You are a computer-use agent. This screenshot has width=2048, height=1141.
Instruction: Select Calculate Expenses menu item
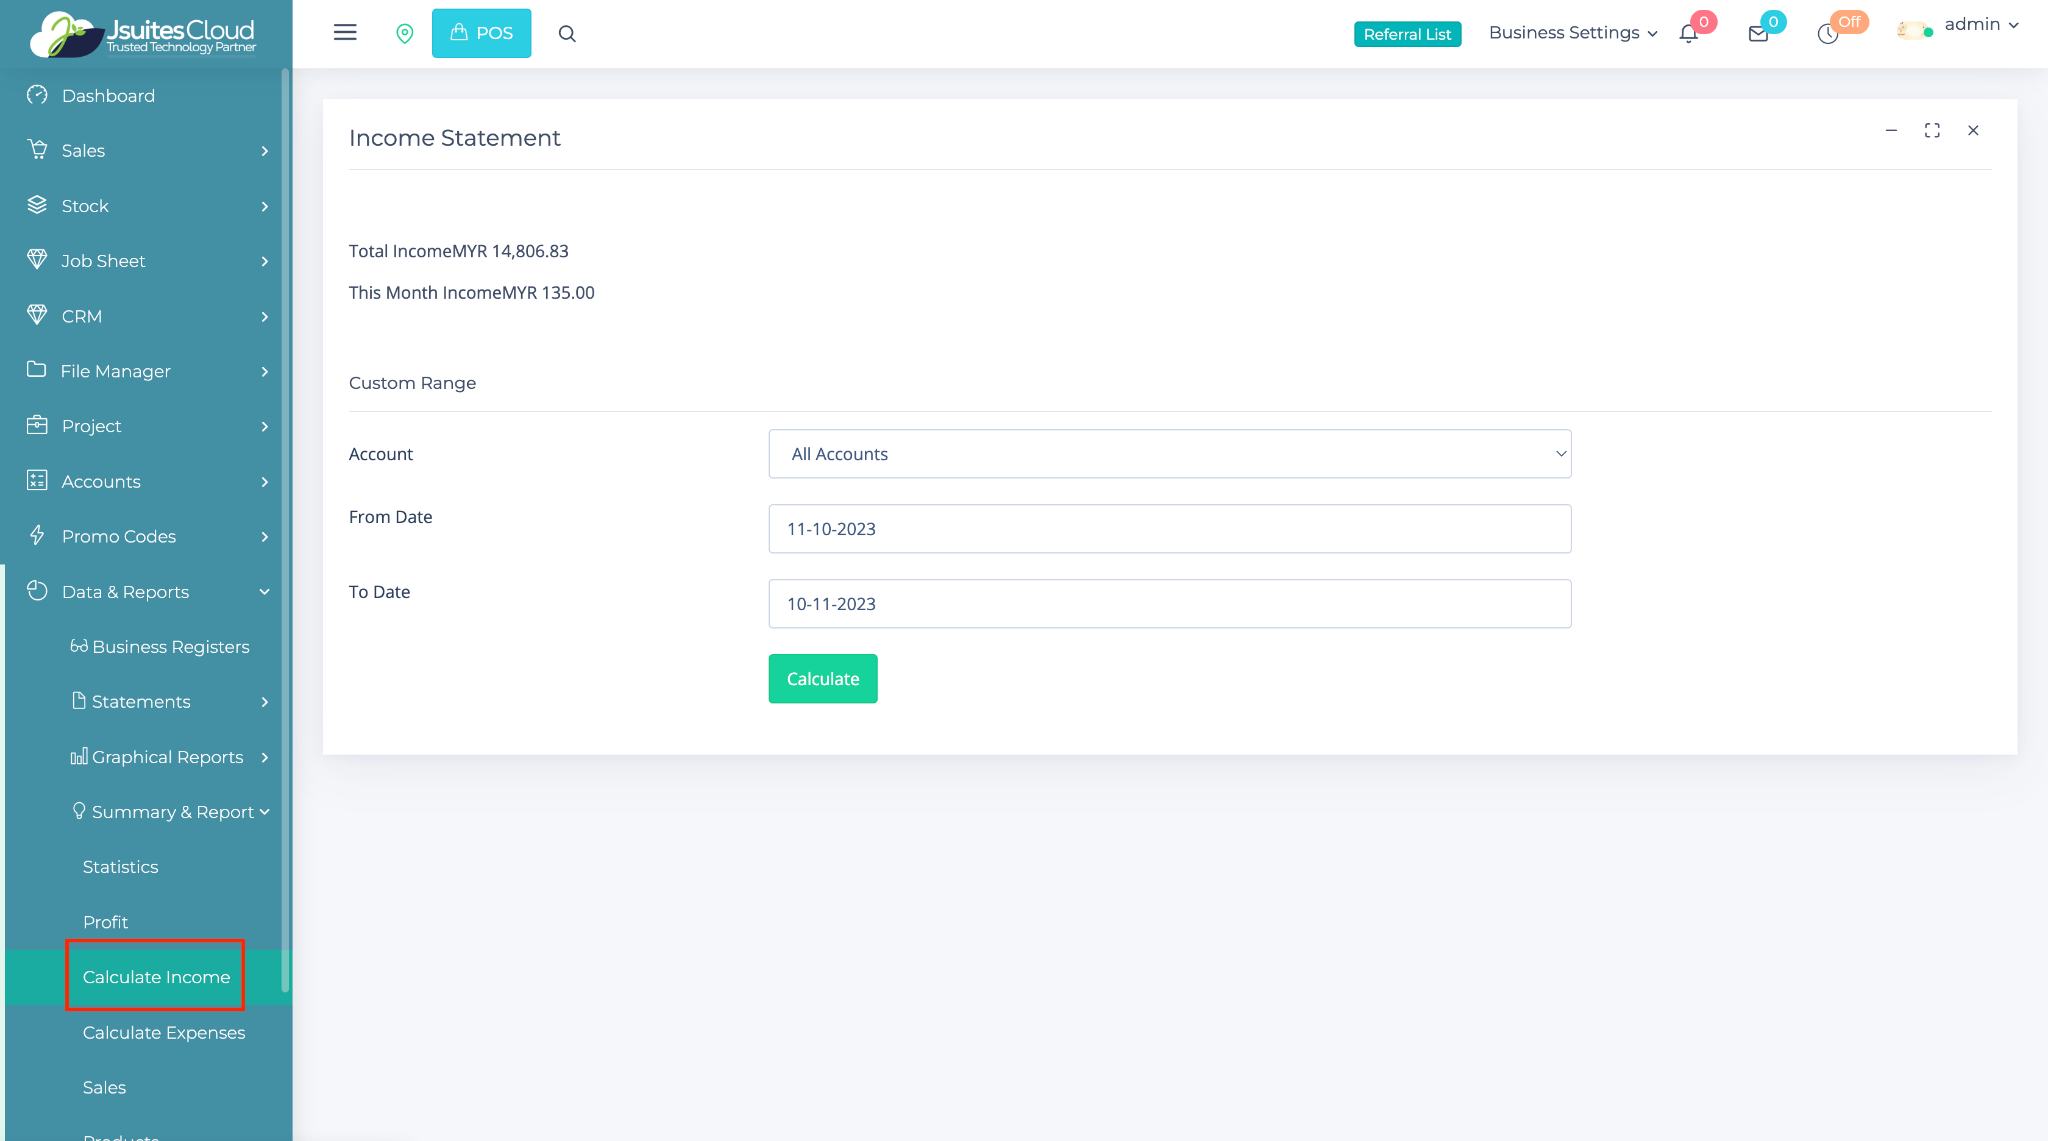pyautogui.click(x=164, y=1032)
